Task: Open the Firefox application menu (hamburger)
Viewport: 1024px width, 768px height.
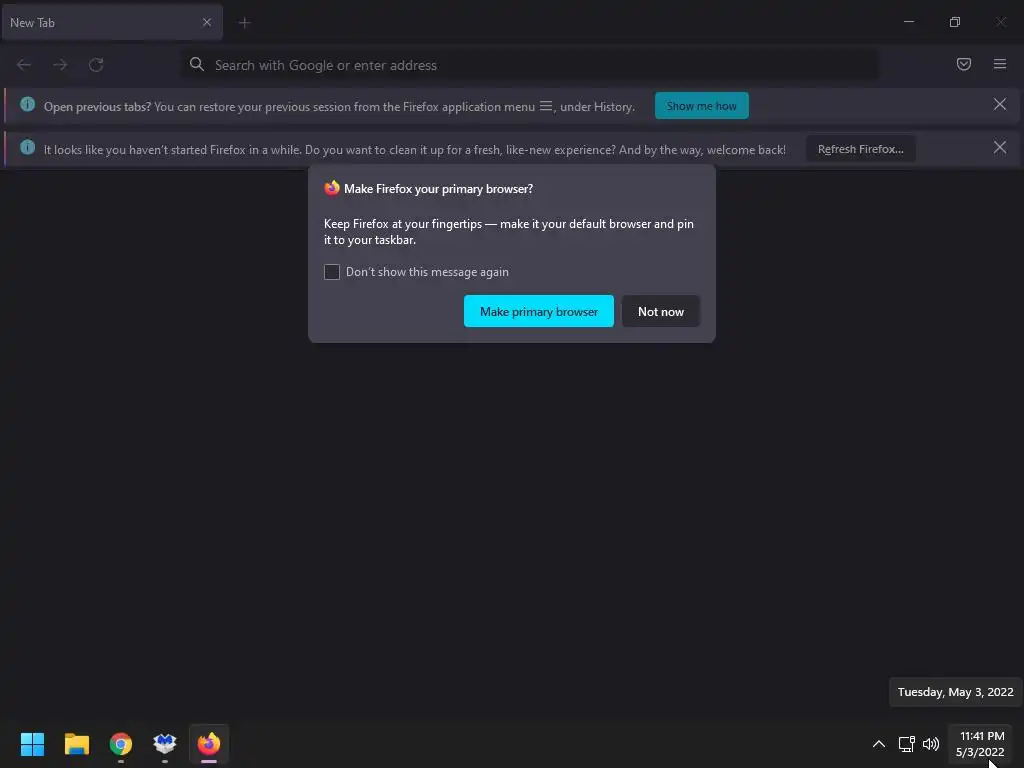Action: pyautogui.click(x=999, y=64)
